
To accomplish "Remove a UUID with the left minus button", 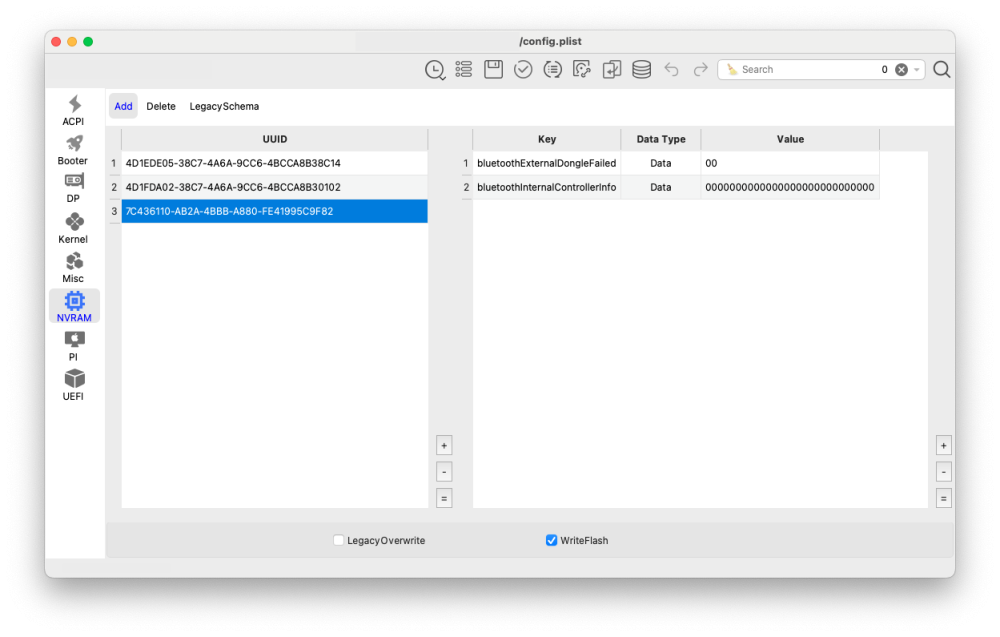I will click(x=445, y=472).
